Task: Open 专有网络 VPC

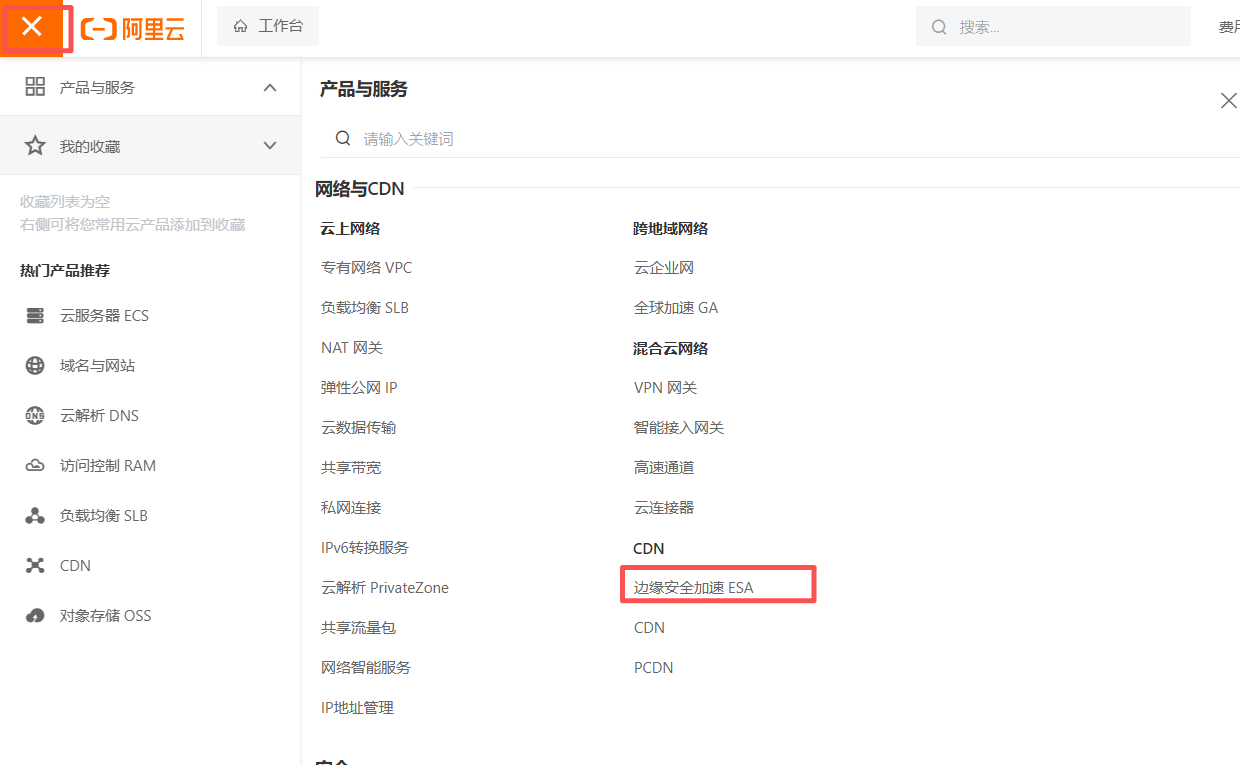Action: pyautogui.click(x=366, y=268)
